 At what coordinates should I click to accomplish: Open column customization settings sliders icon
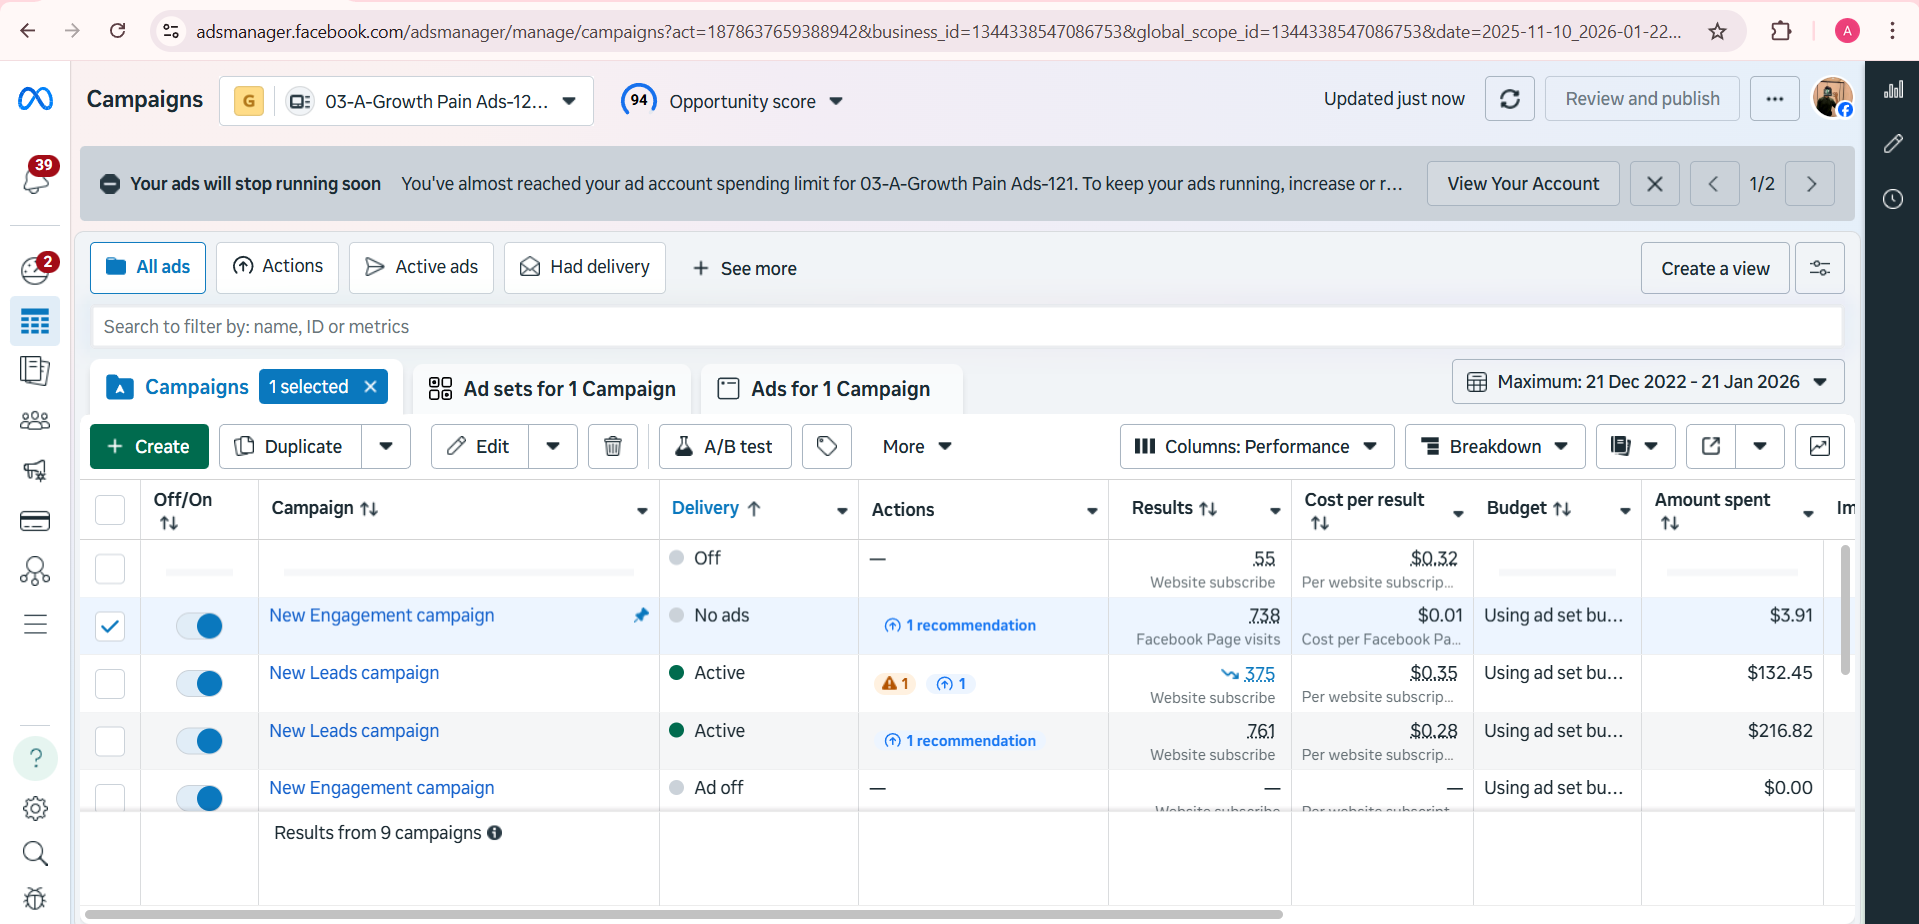(x=1819, y=268)
